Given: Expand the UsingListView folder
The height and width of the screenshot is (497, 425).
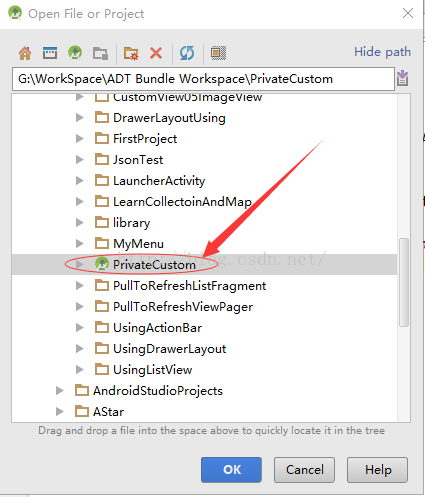Looking at the screenshot, I should point(80,369).
